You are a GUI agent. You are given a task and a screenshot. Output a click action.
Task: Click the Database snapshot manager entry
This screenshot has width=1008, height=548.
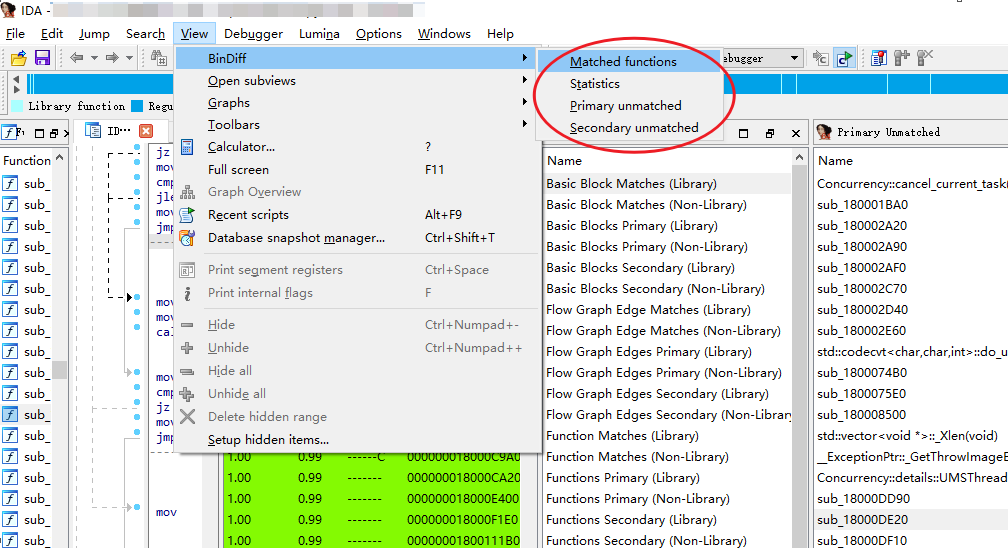click(x=296, y=238)
